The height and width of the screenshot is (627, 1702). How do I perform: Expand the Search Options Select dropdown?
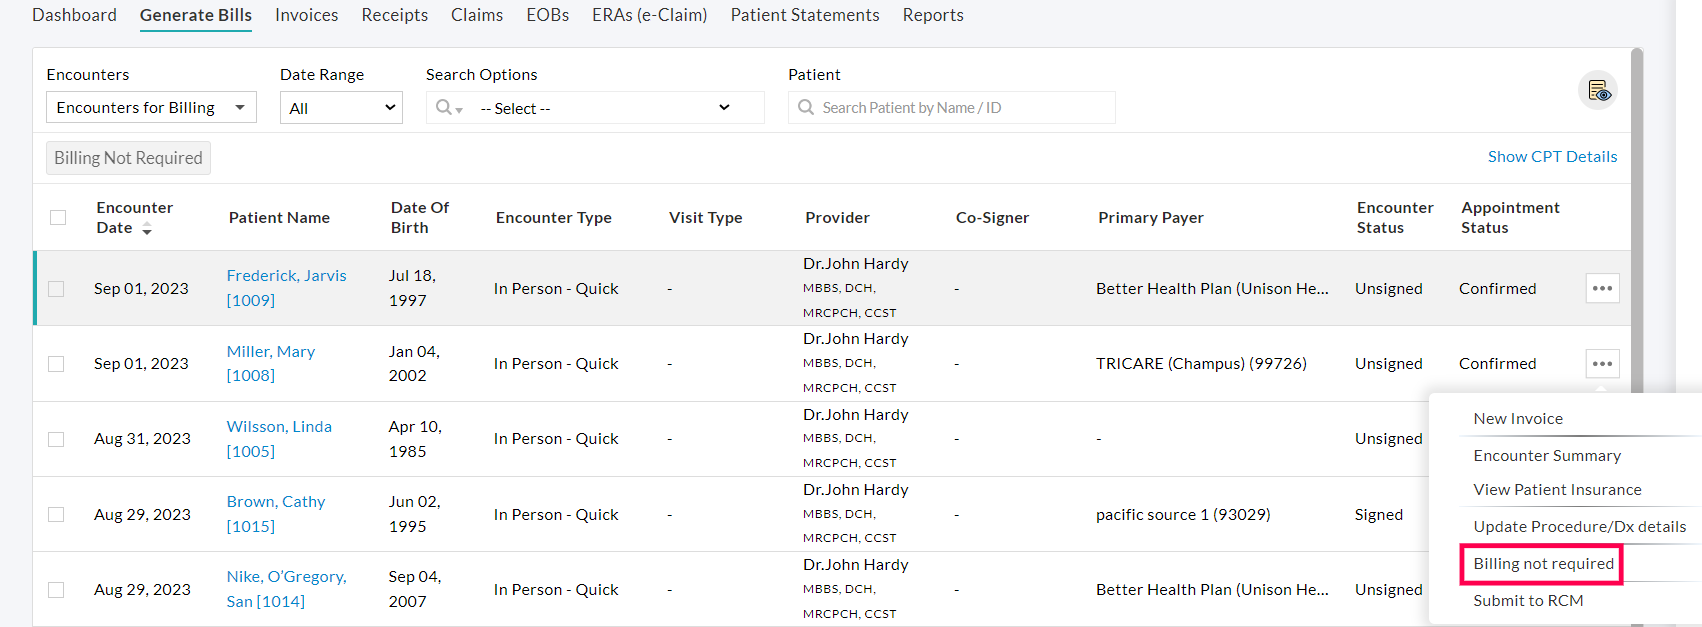[x=605, y=108]
